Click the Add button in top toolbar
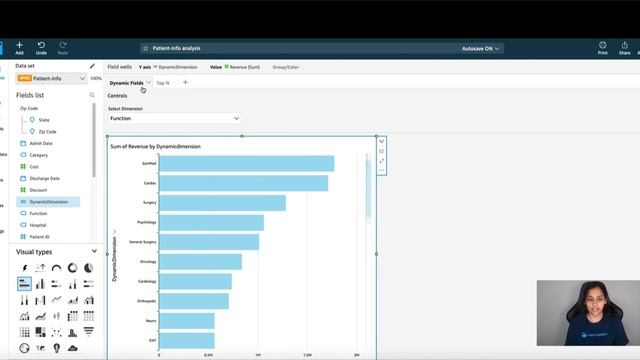This screenshot has width=640, height=360. [x=19, y=48]
